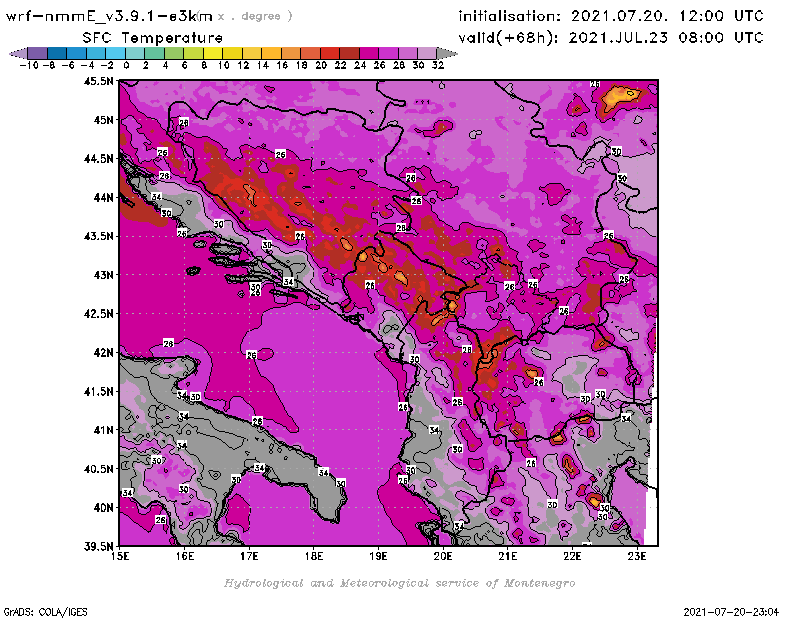The width and height of the screenshot is (800, 618).
Task: Click the 39.5N latitude axis label
Action: pos(97,546)
